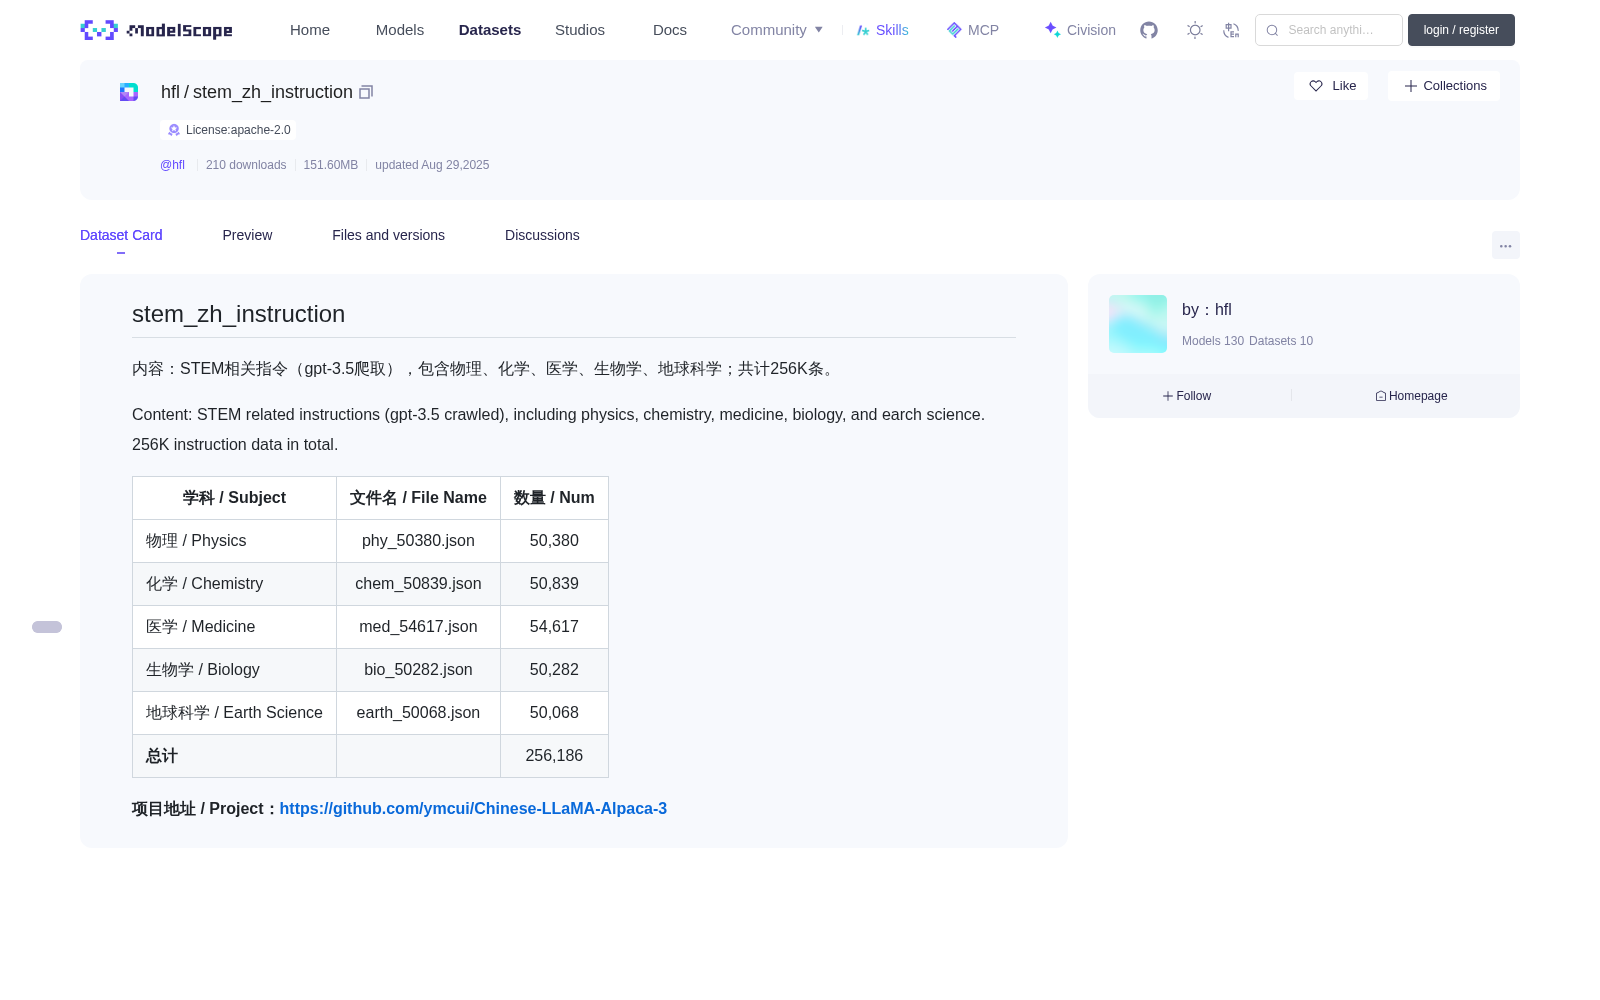Screen dimensions: 1600x1000
Task: Switch to the Discussions tab
Action: tap(542, 235)
